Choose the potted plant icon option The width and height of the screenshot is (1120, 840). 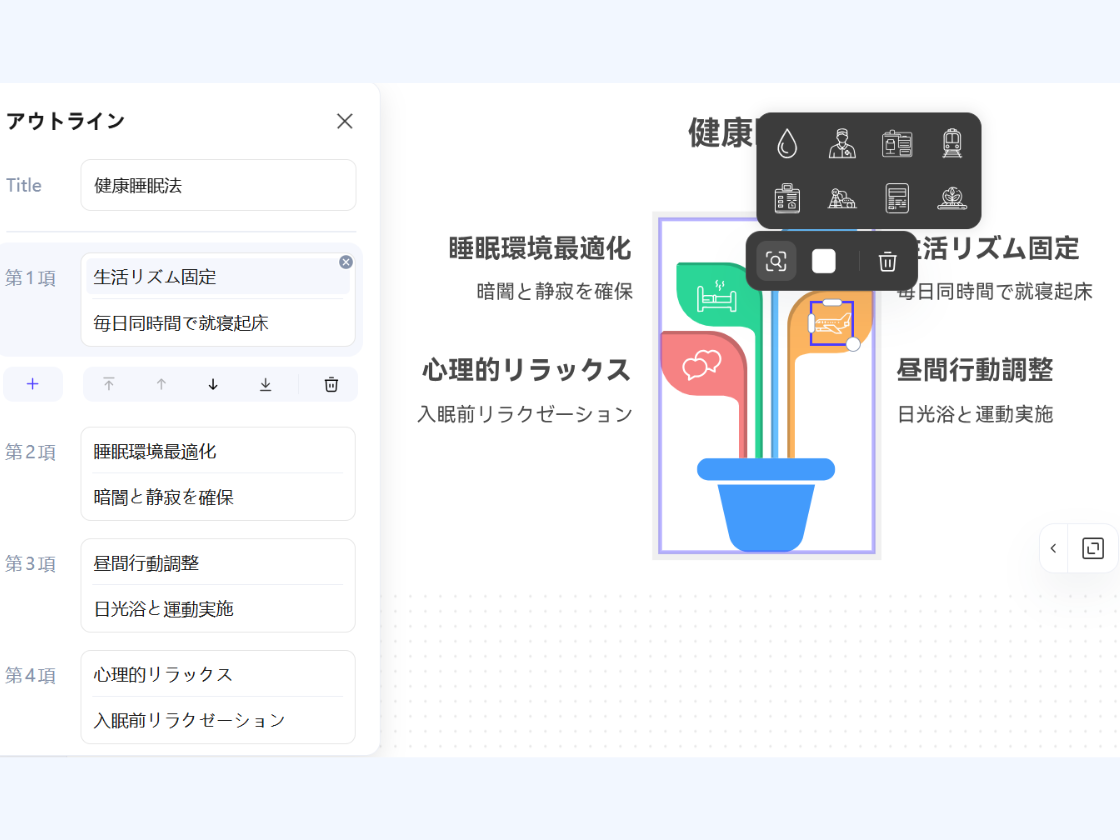951,197
